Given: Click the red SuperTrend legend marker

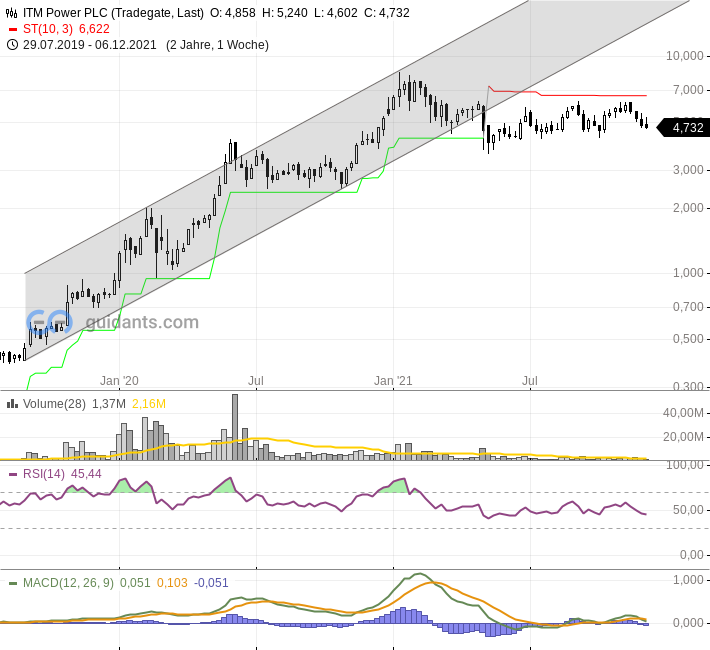Looking at the screenshot, I should (x=13, y=29).
